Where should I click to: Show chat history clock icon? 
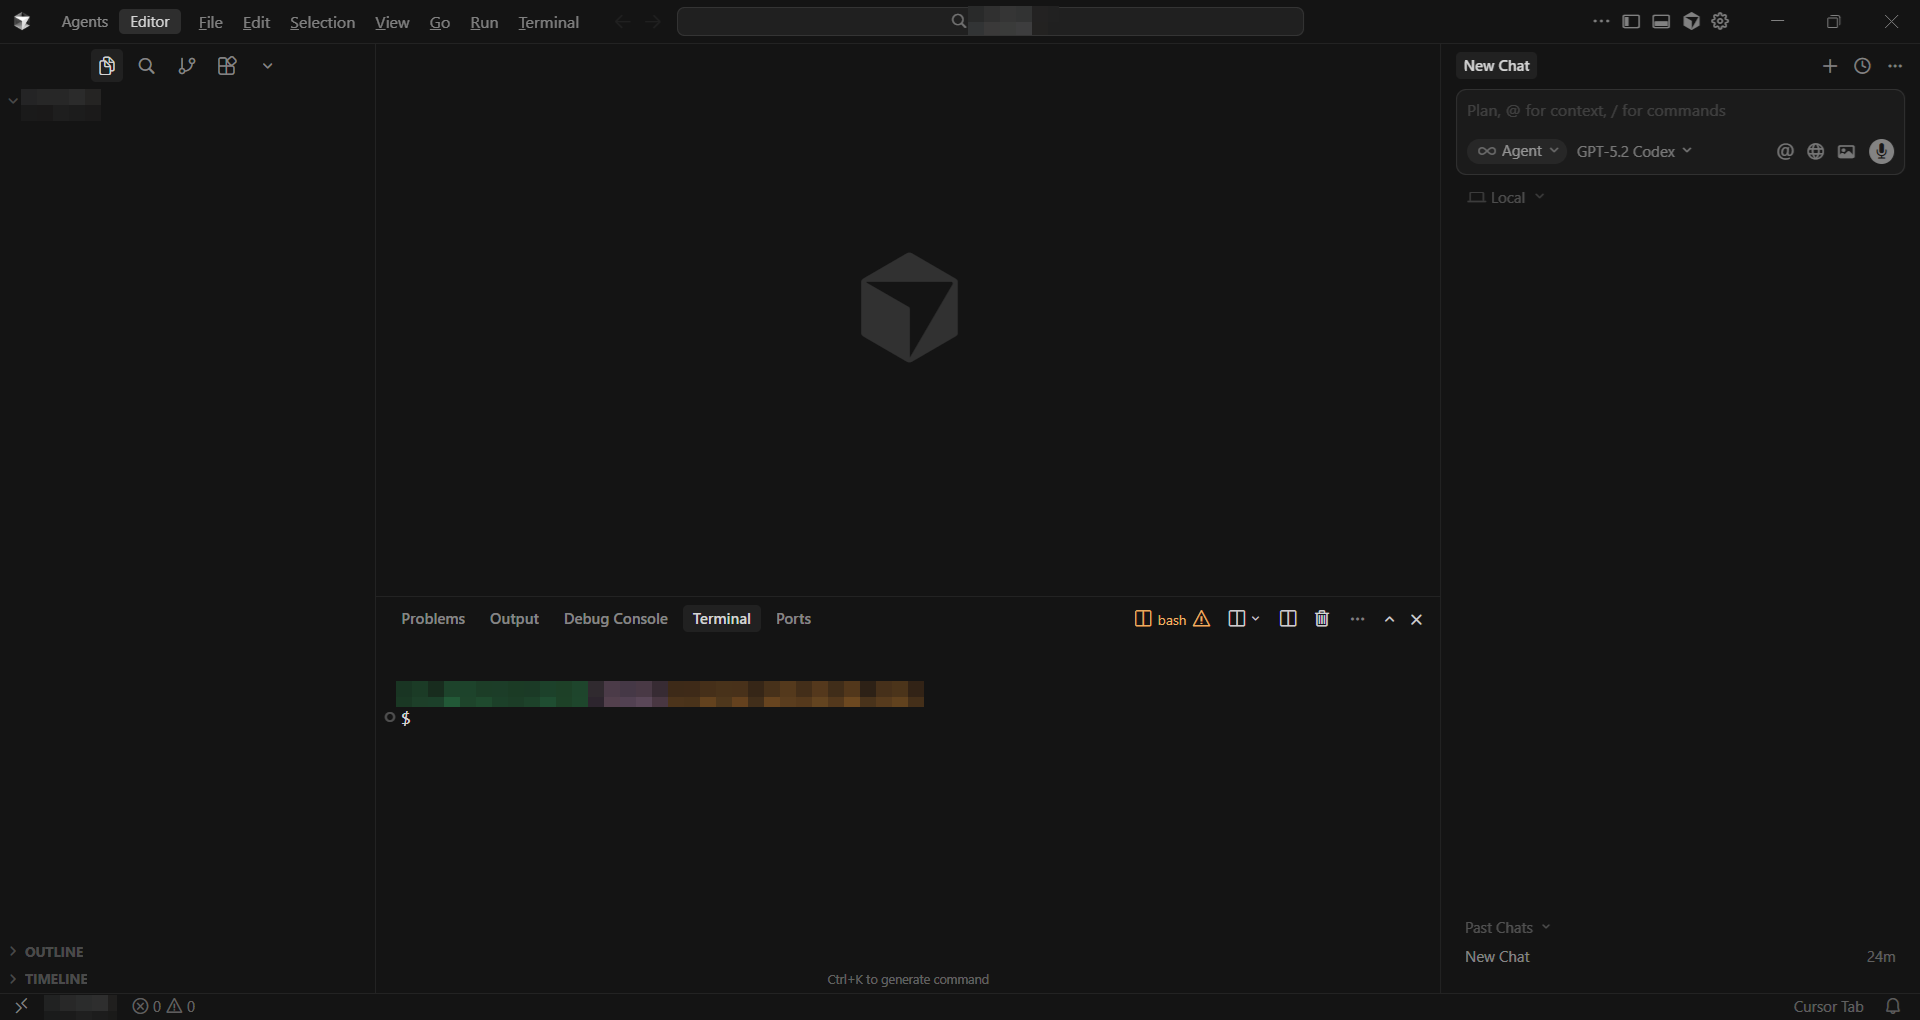(1862, 66)
